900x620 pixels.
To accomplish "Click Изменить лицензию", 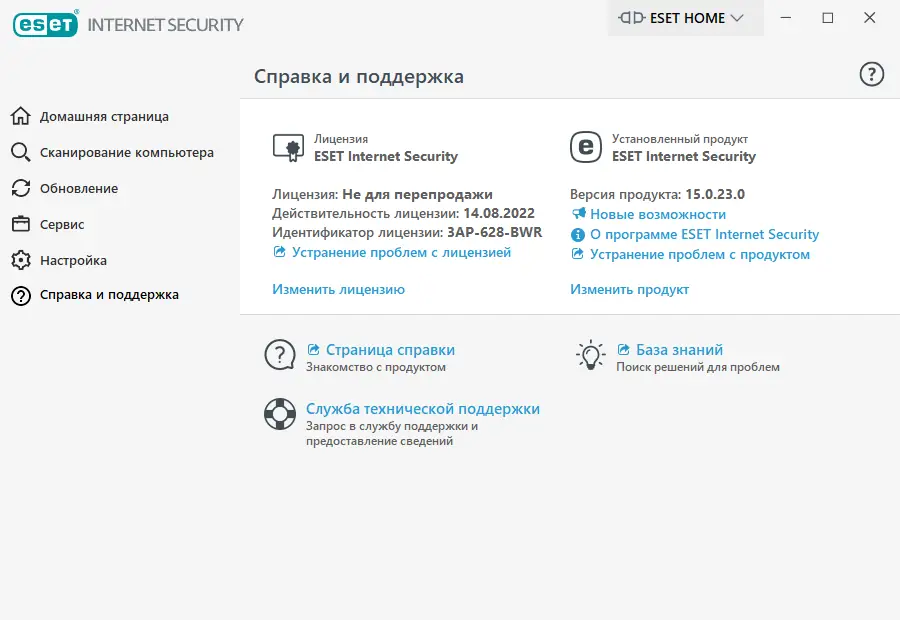I will click(338, 289).
